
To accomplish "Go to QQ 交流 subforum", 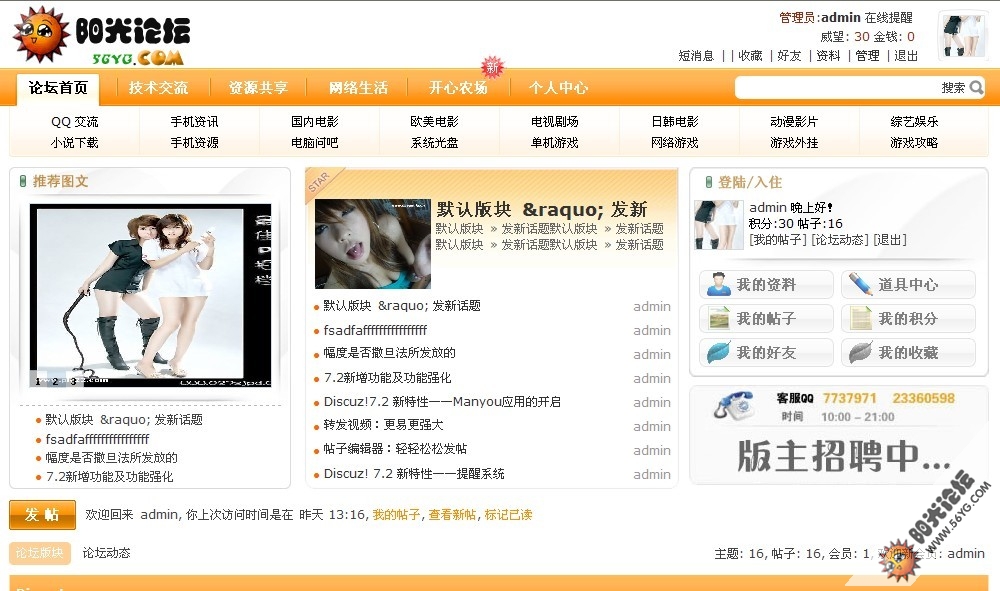I will 75,122.
